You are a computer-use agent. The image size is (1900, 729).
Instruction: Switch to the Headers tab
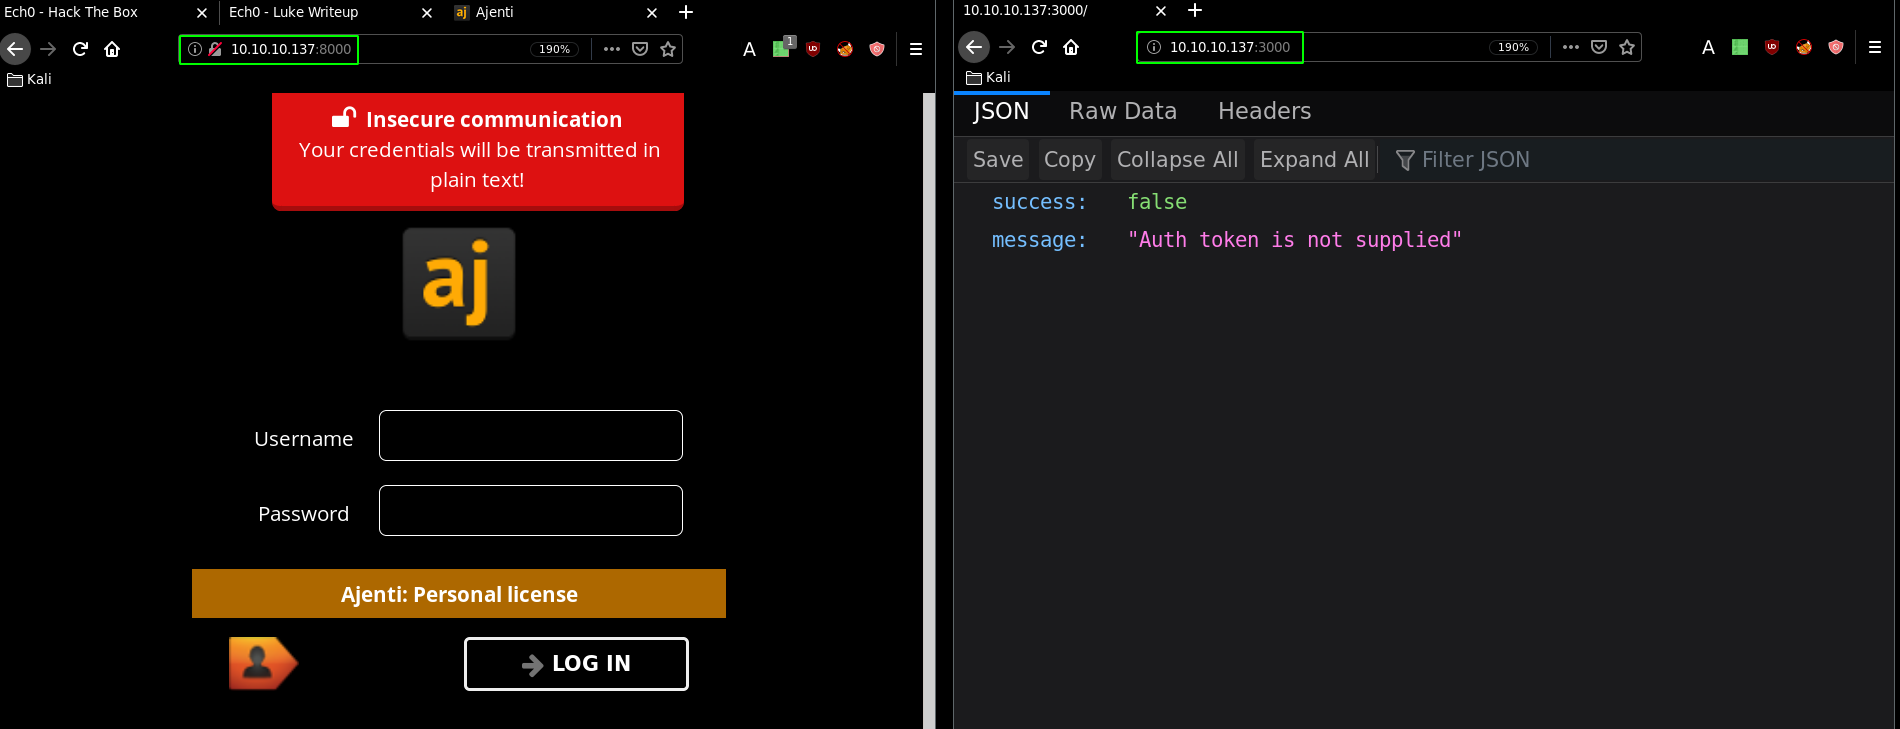1264,111
